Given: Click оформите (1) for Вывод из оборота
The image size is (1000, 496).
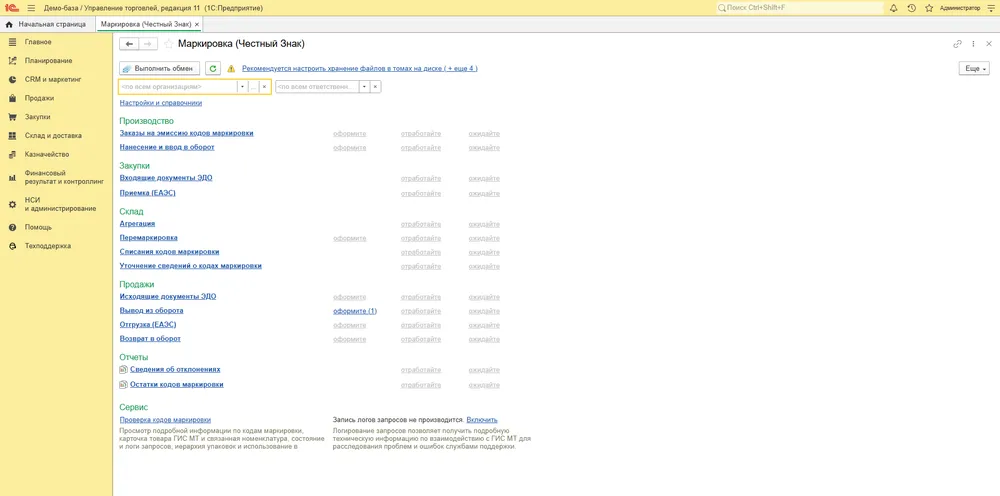Looking at the screenshot, I should point(355,311).
